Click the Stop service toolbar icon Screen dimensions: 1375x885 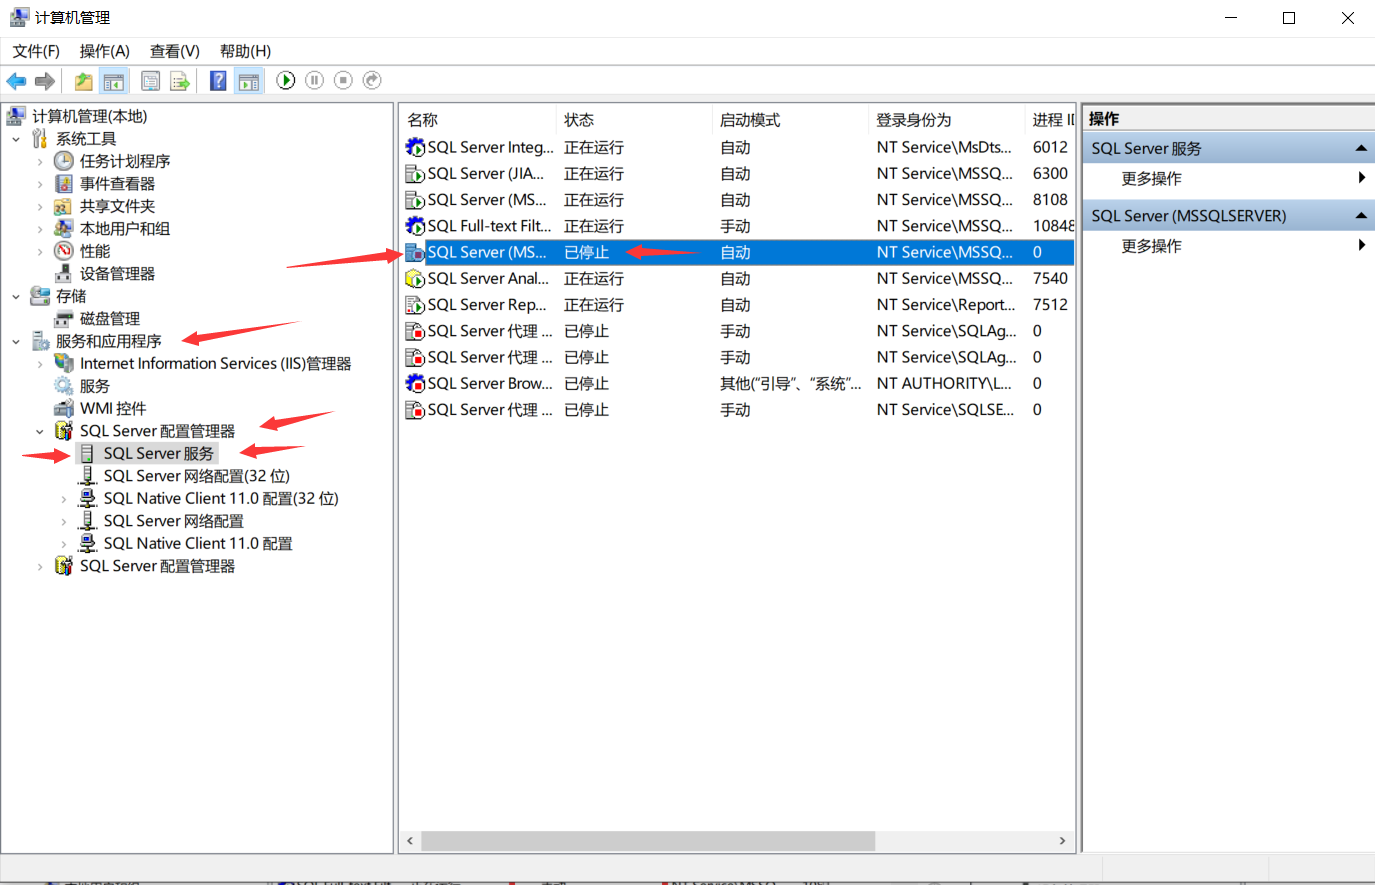tap(343, 80)
